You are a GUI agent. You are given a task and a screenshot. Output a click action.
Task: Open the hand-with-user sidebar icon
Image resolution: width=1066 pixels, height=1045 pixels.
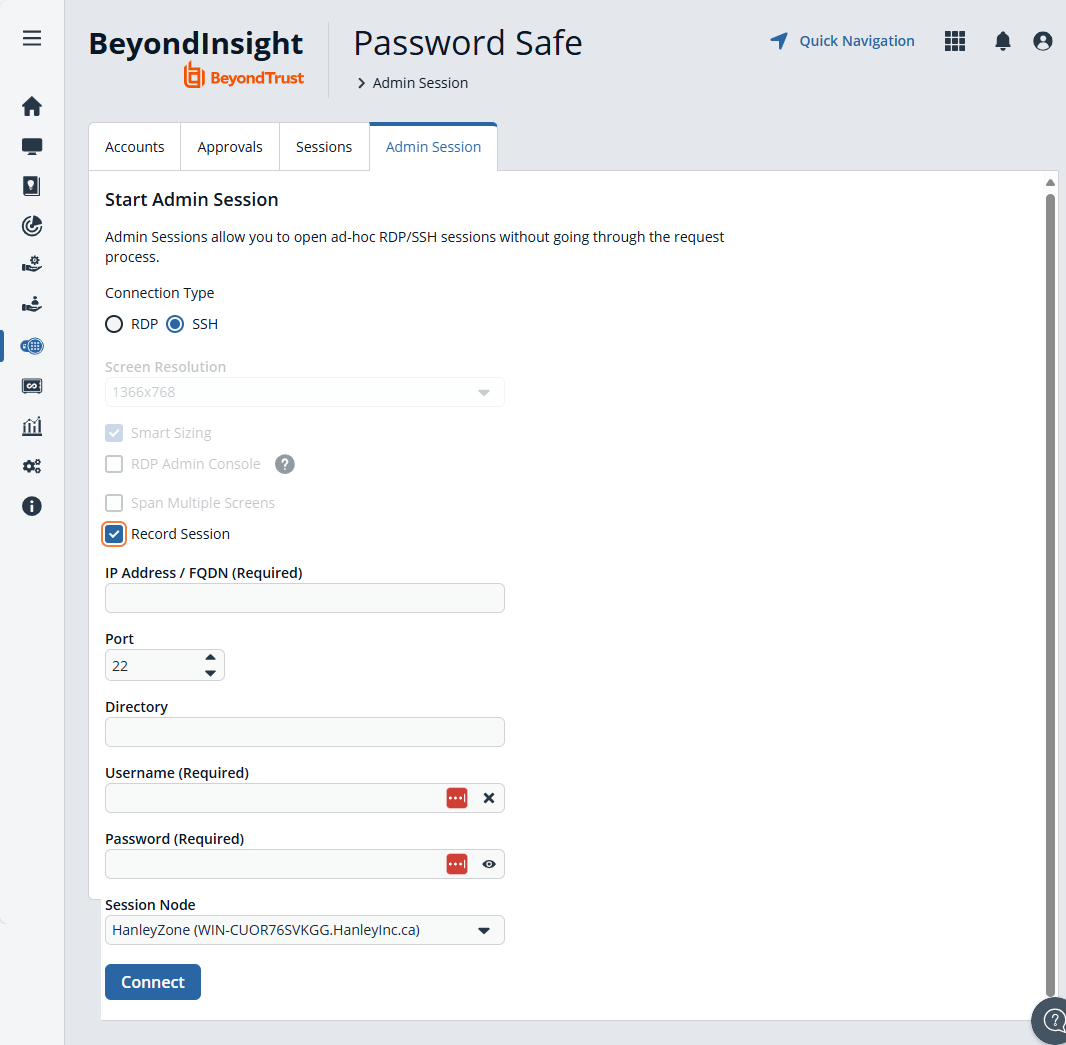[x=32, y=304]
